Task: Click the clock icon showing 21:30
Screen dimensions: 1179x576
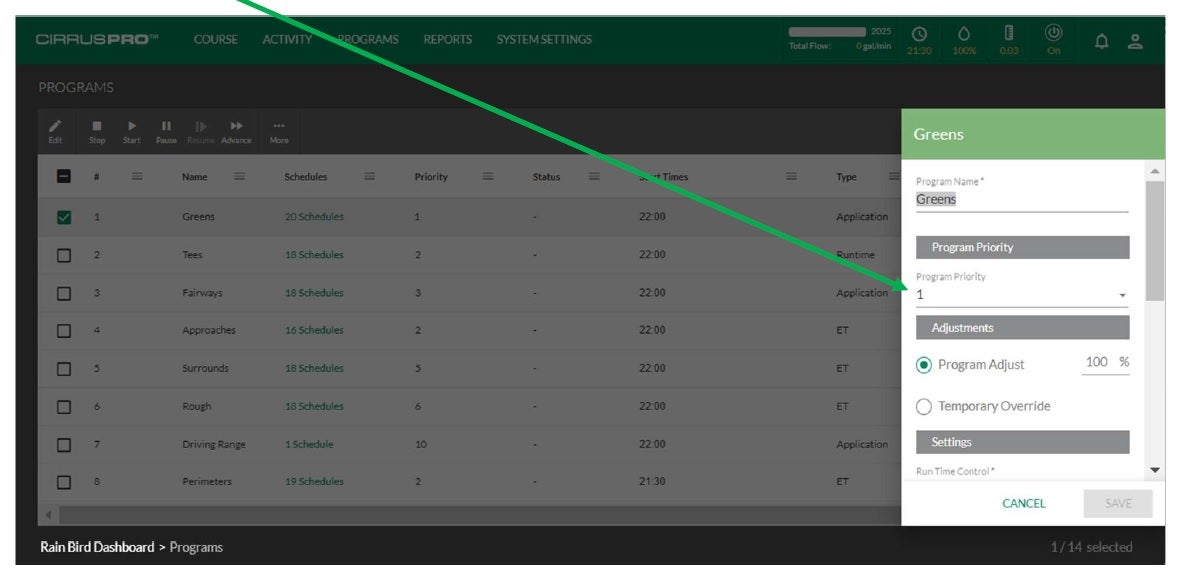Action: tap(919, 34)
